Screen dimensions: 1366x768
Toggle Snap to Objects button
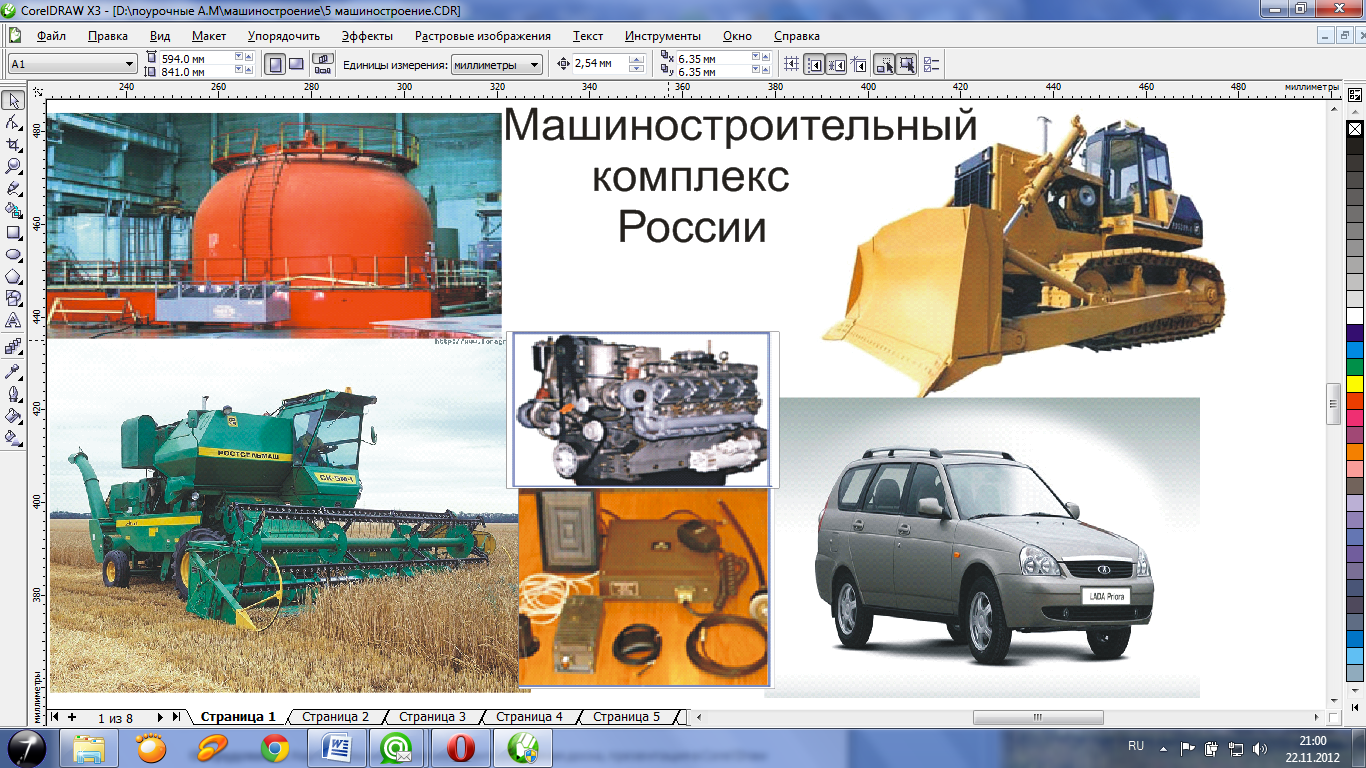(837, 64)
